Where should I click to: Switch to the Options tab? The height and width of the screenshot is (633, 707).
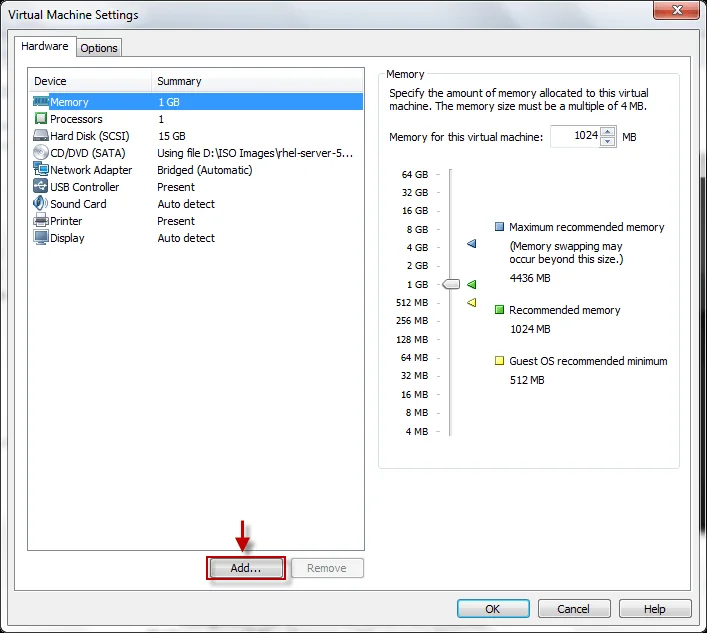99,48
